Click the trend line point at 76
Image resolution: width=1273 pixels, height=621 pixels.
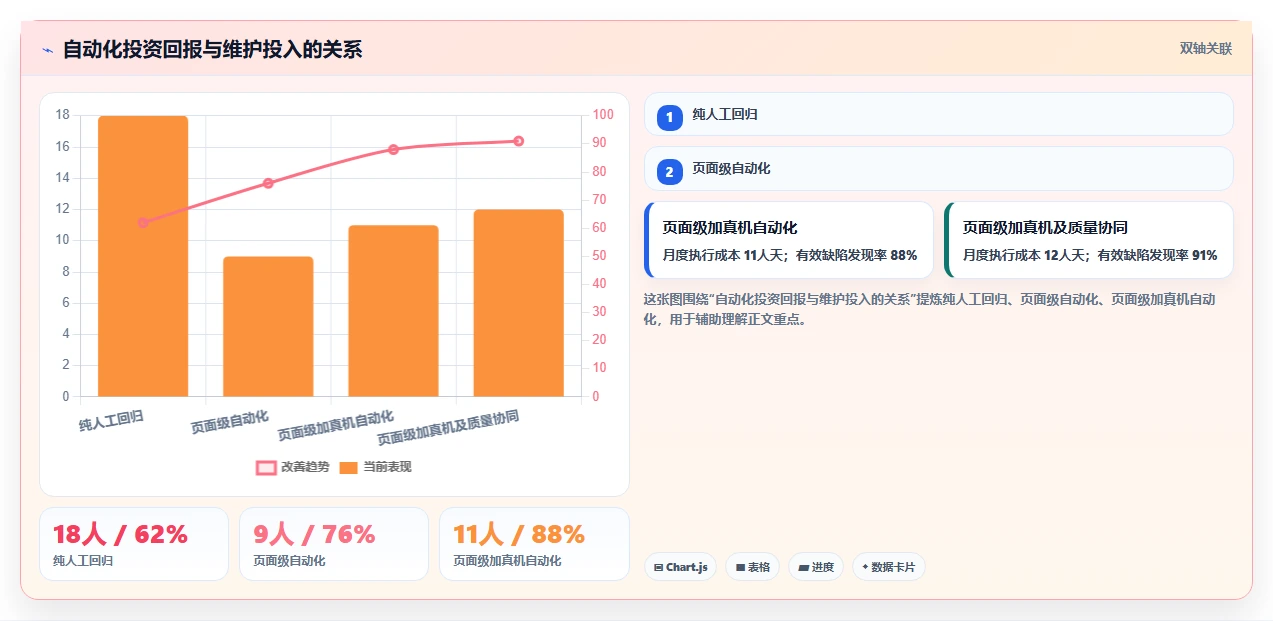tap(268, 183)
